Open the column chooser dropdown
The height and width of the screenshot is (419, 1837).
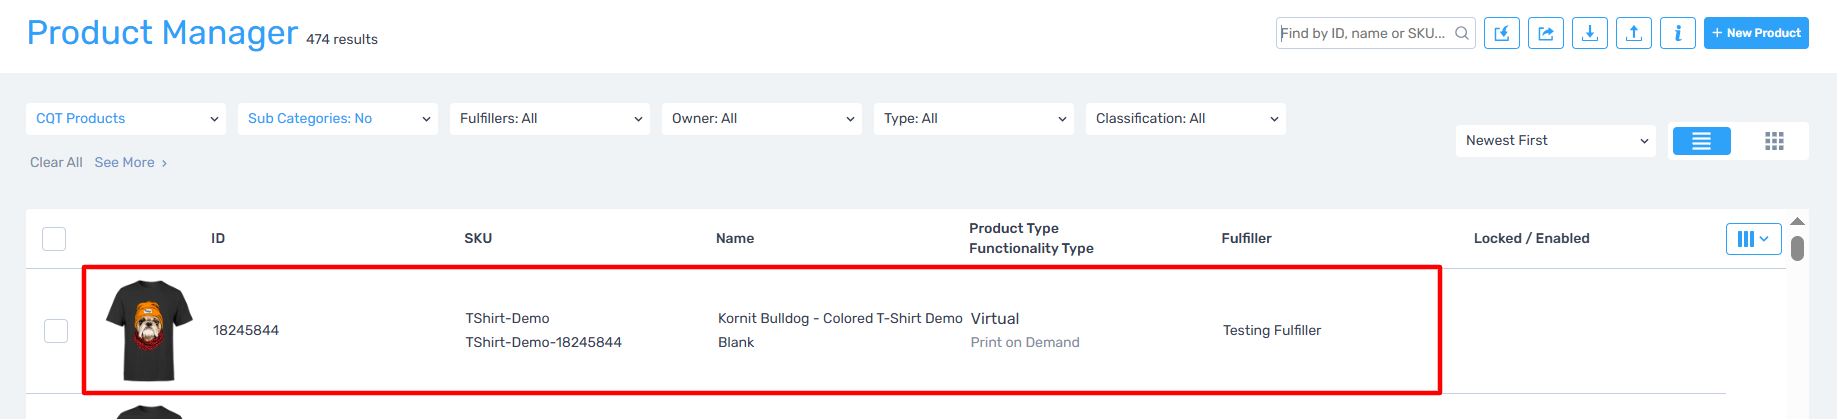(1753, 239)
